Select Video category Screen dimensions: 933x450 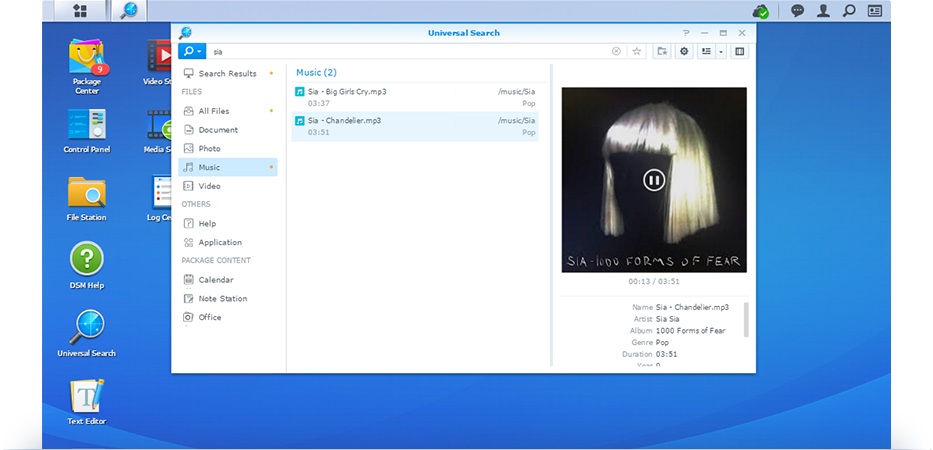click(228, 186)
